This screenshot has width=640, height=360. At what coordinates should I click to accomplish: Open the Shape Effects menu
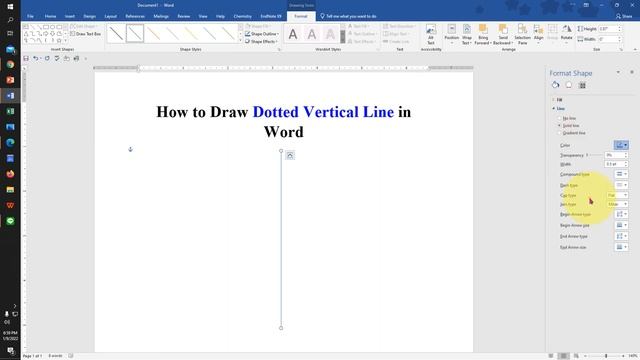point(261,41)
